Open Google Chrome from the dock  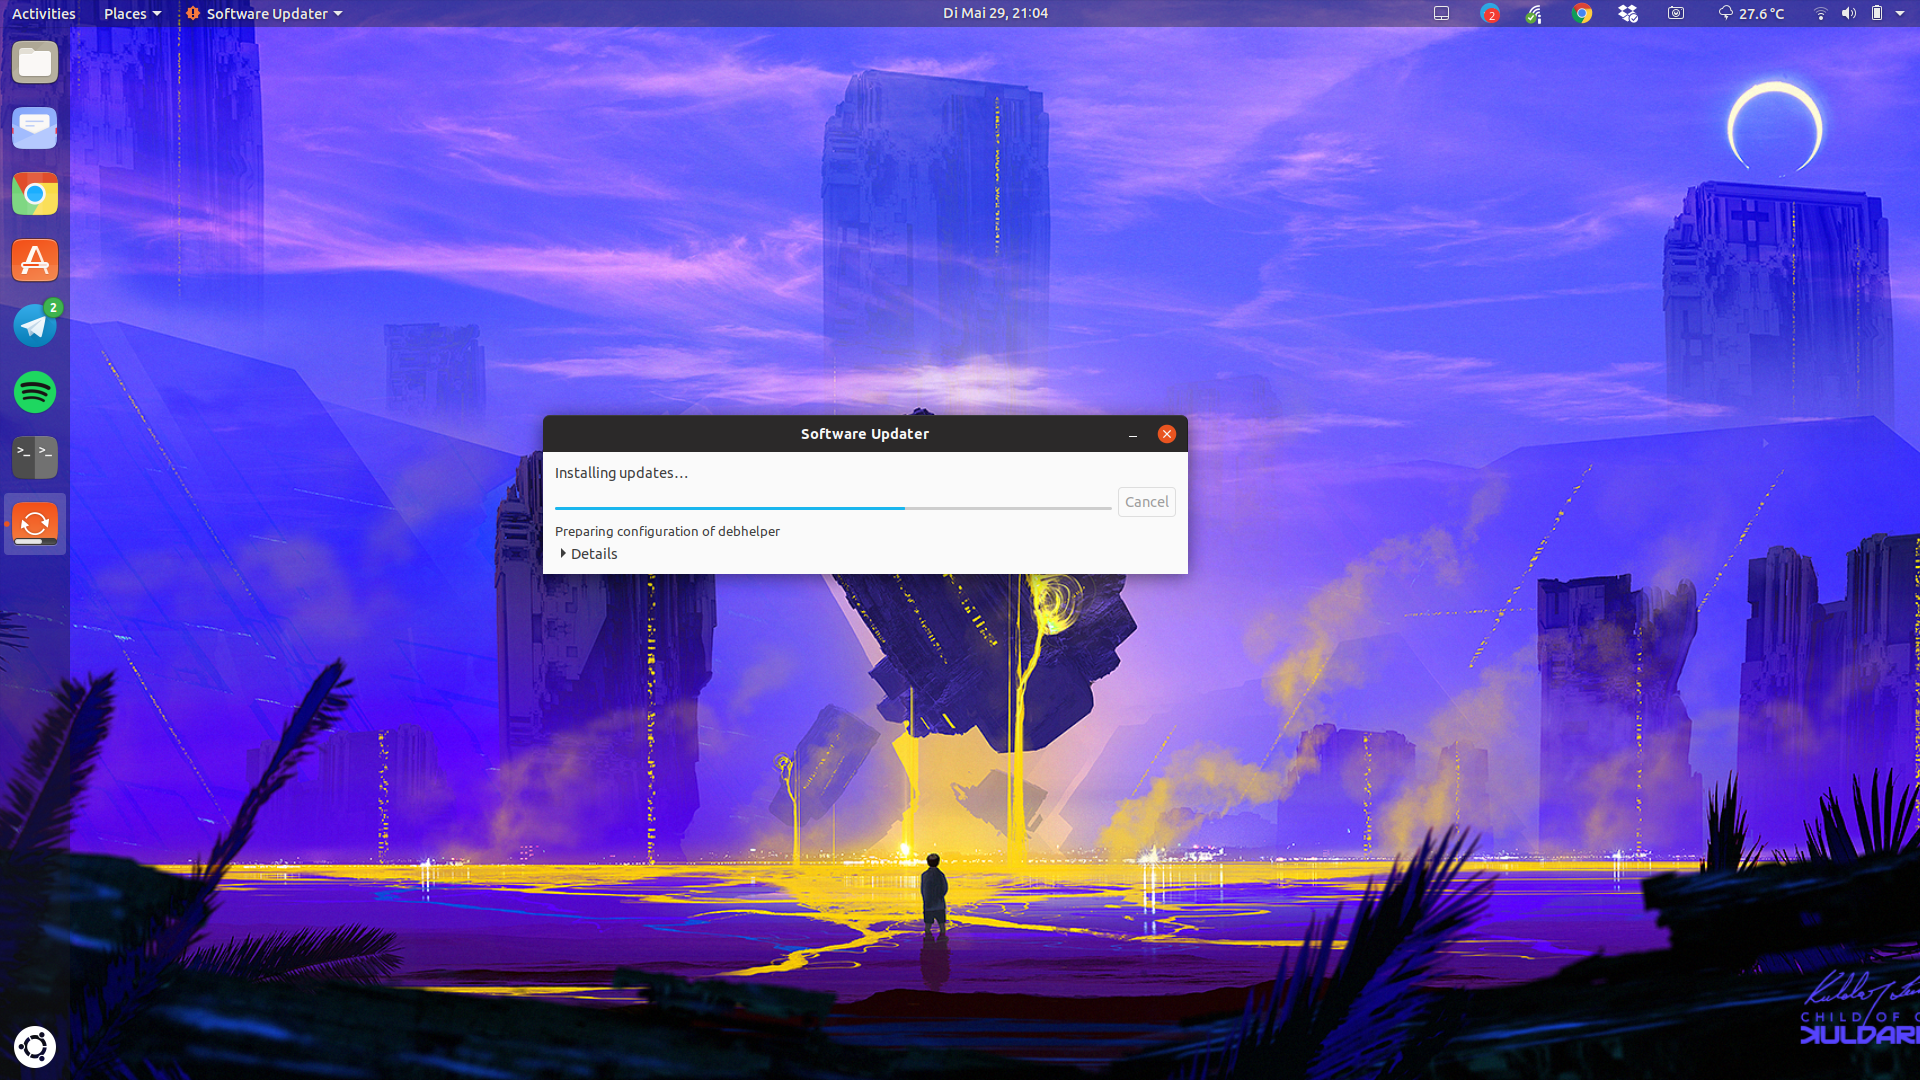[x=35, y=194]
